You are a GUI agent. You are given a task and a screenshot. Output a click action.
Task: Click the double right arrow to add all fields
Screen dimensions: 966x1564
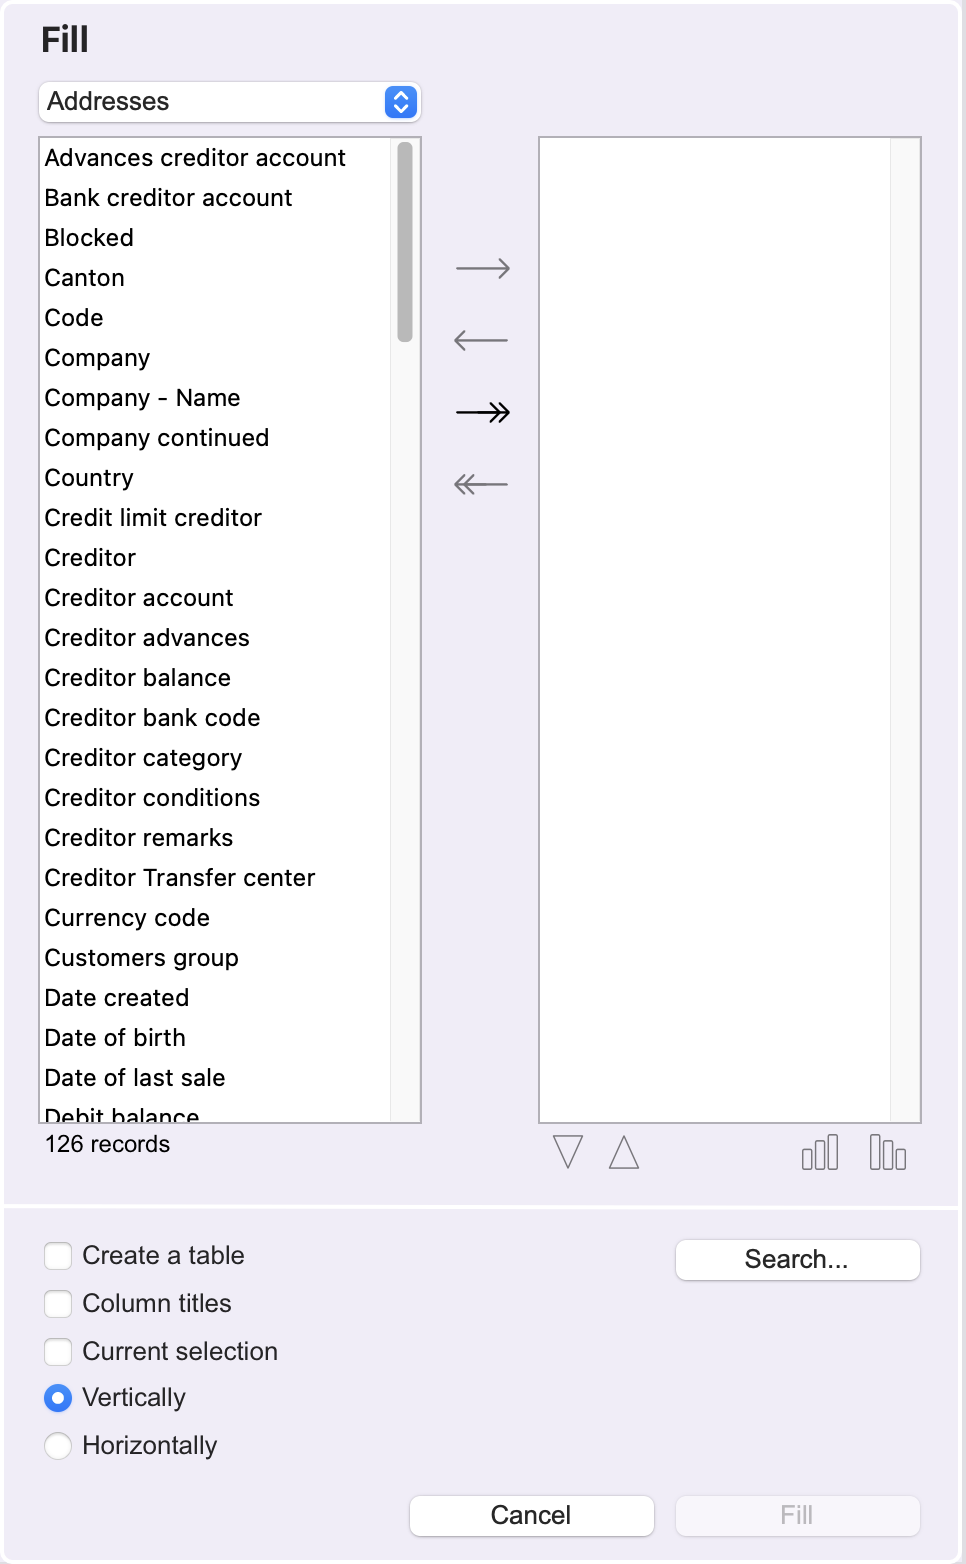483,412
